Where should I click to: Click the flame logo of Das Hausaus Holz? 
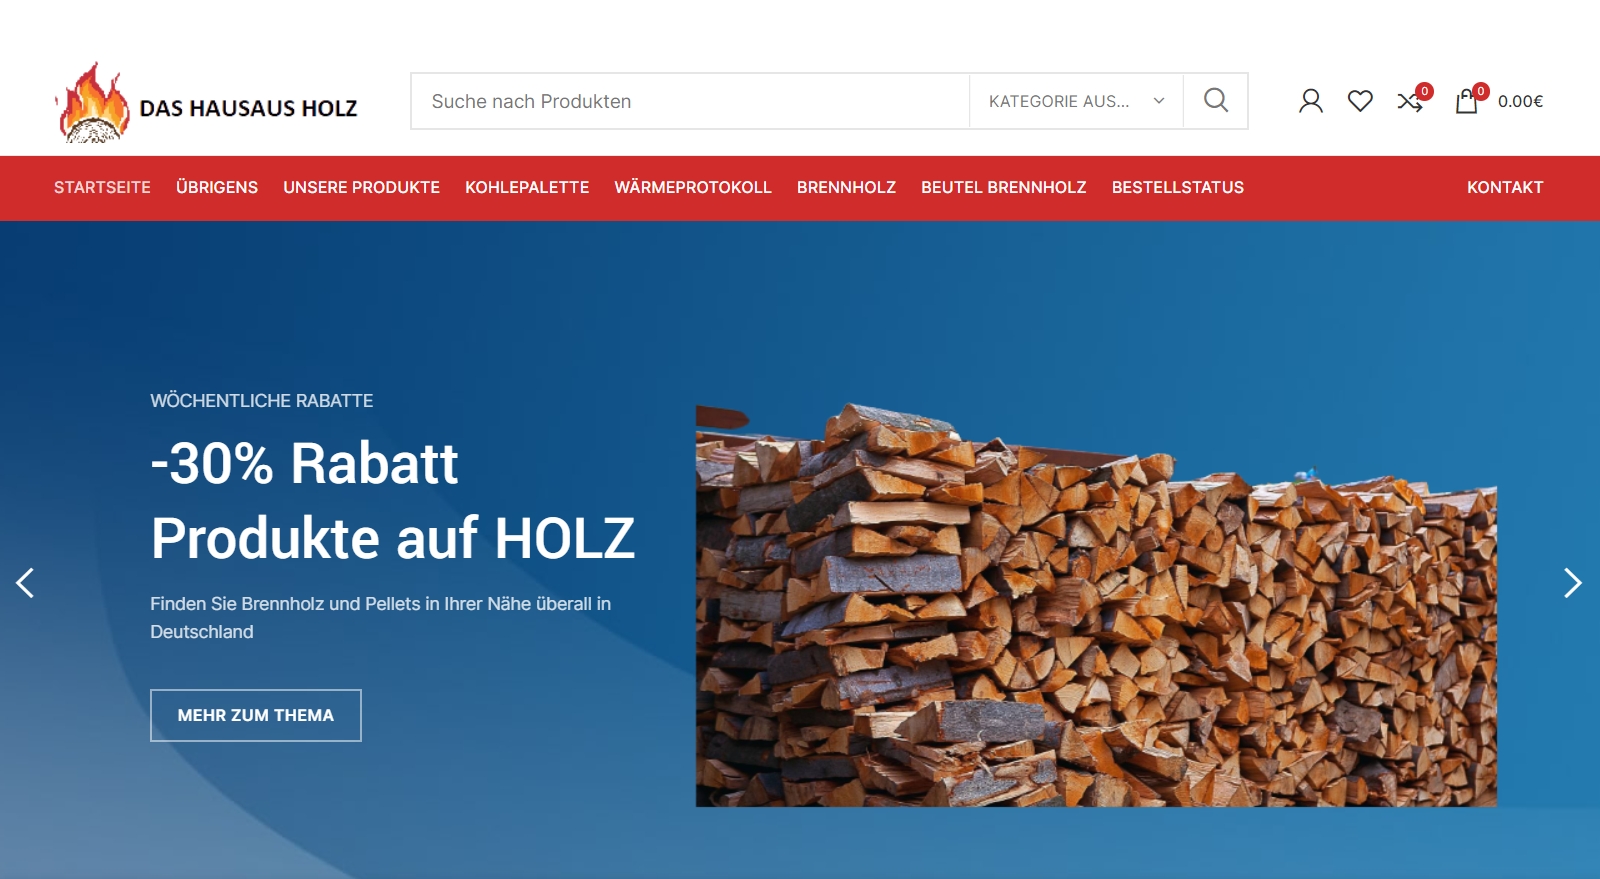[93, 102]
